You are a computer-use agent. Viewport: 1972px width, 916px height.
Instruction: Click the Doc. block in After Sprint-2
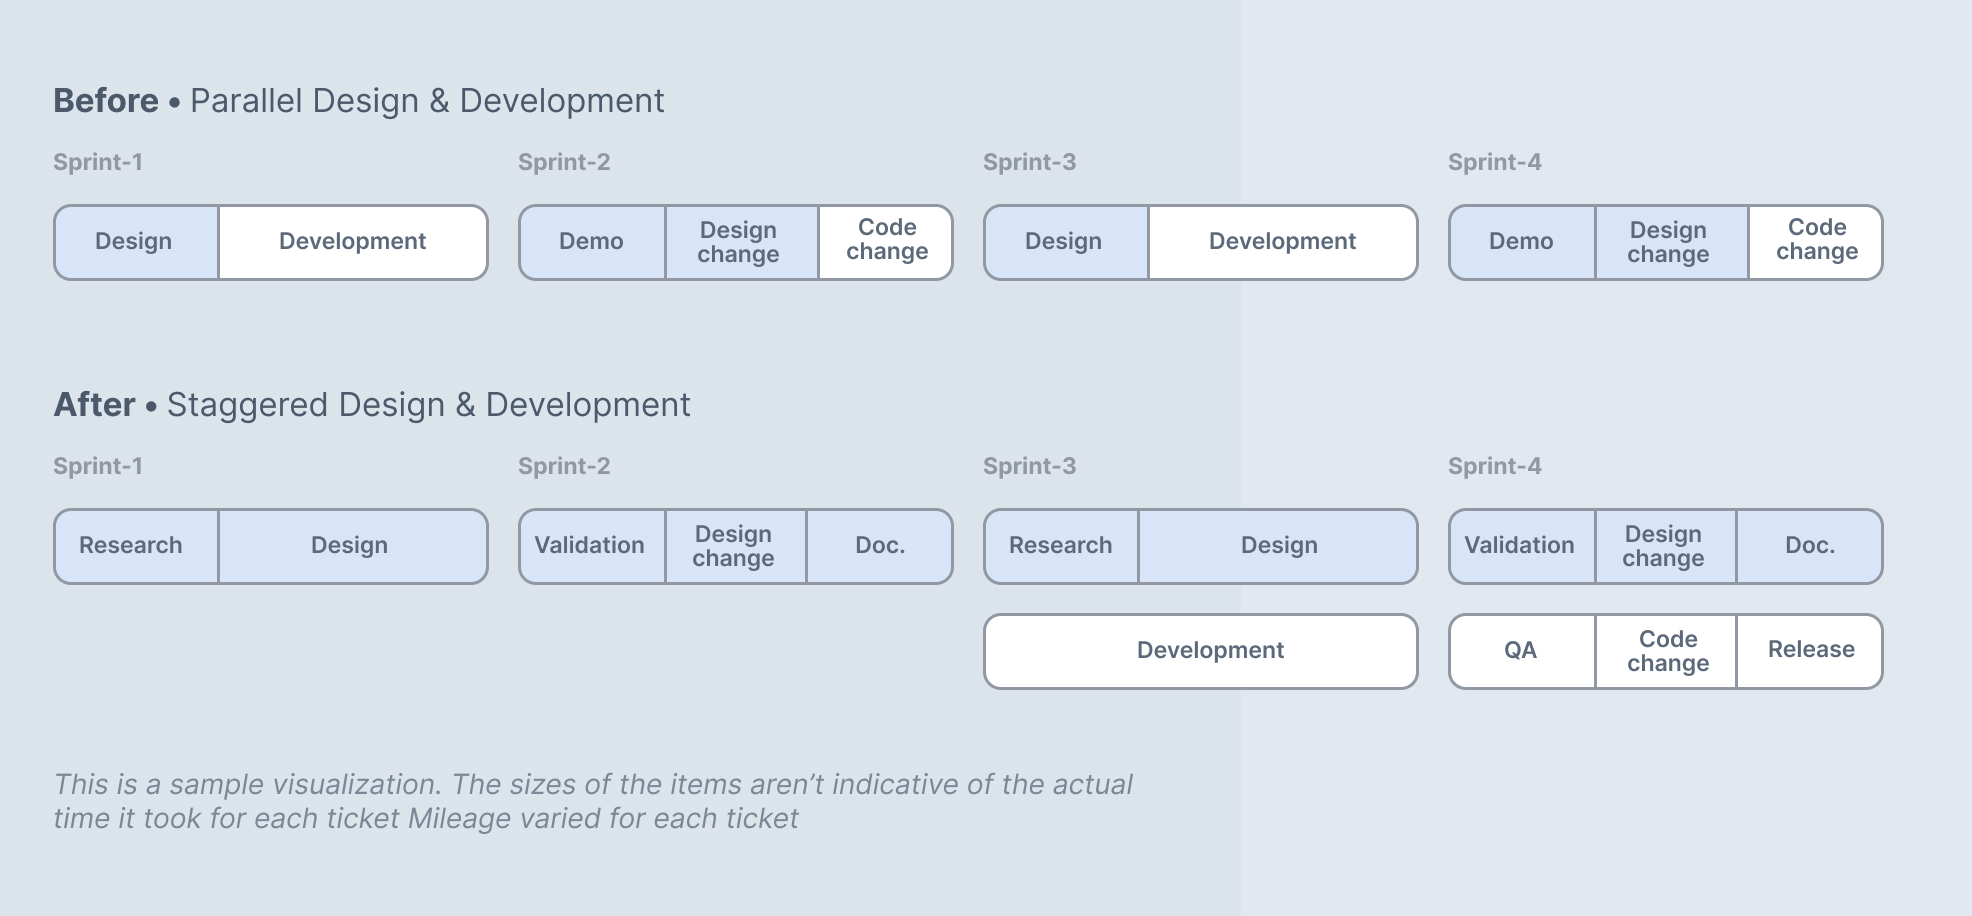point(880,546)
